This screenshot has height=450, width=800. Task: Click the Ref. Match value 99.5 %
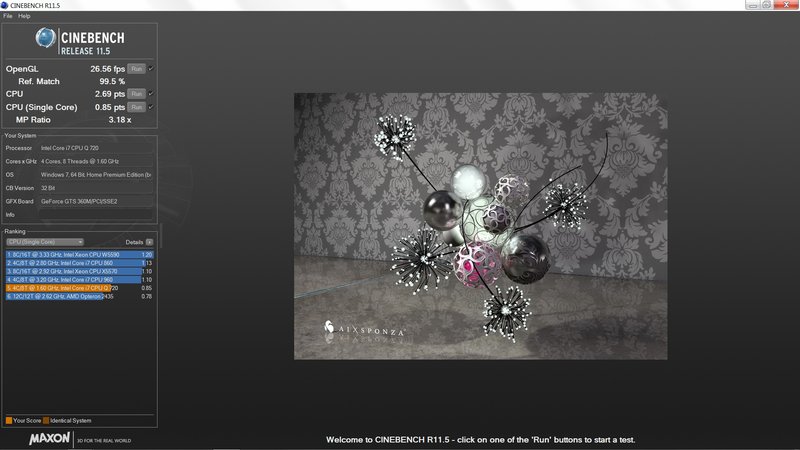pos(112,82)
